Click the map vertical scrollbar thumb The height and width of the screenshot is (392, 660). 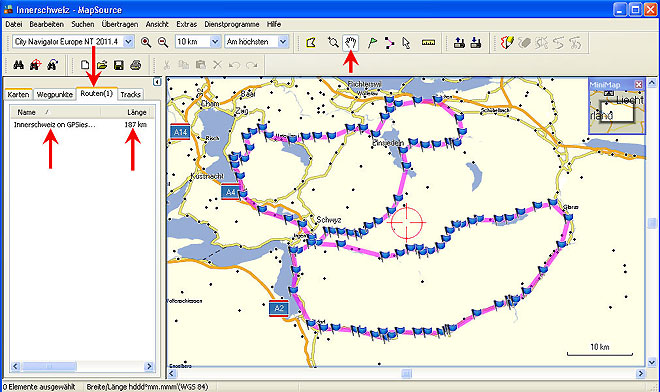tap(652, 223)
